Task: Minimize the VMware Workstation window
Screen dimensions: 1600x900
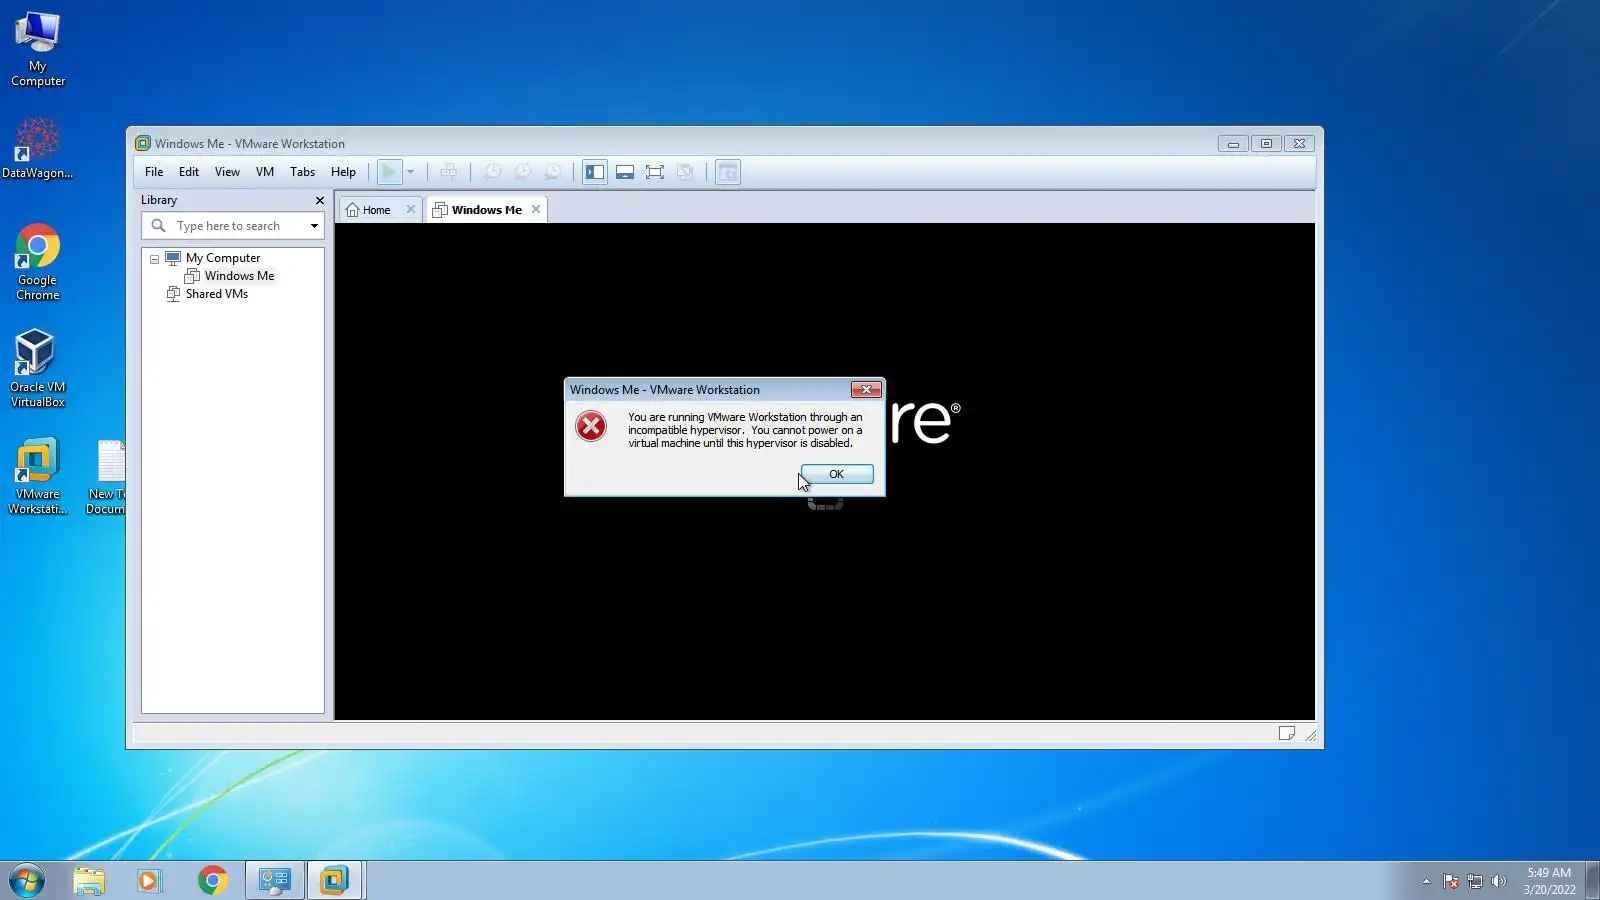Action: 1233,144
